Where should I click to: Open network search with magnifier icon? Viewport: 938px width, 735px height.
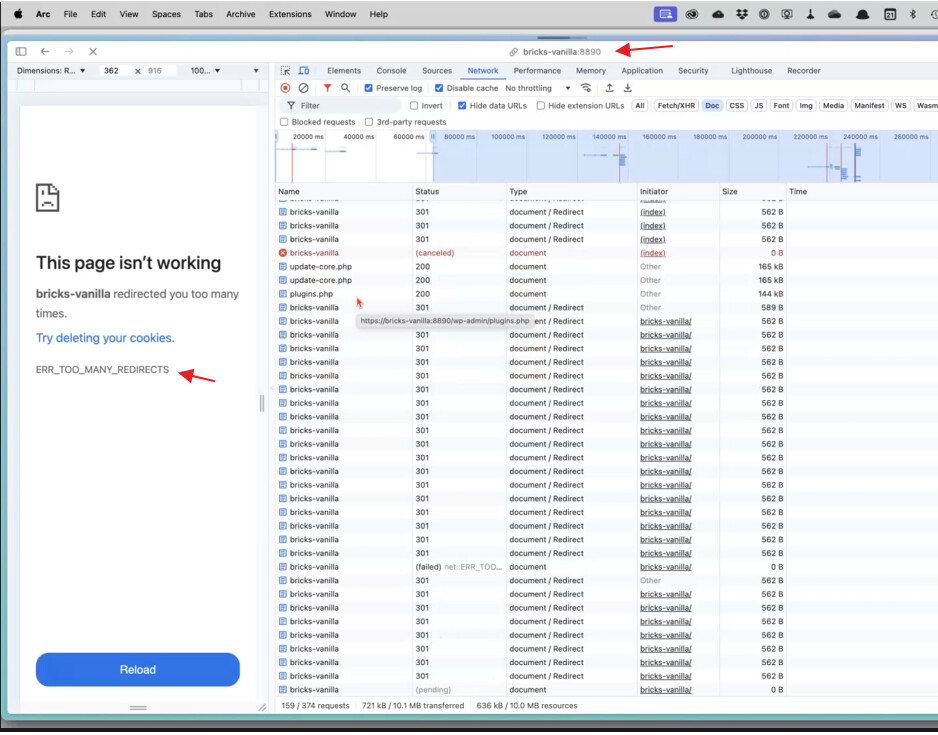pos(346,88)
